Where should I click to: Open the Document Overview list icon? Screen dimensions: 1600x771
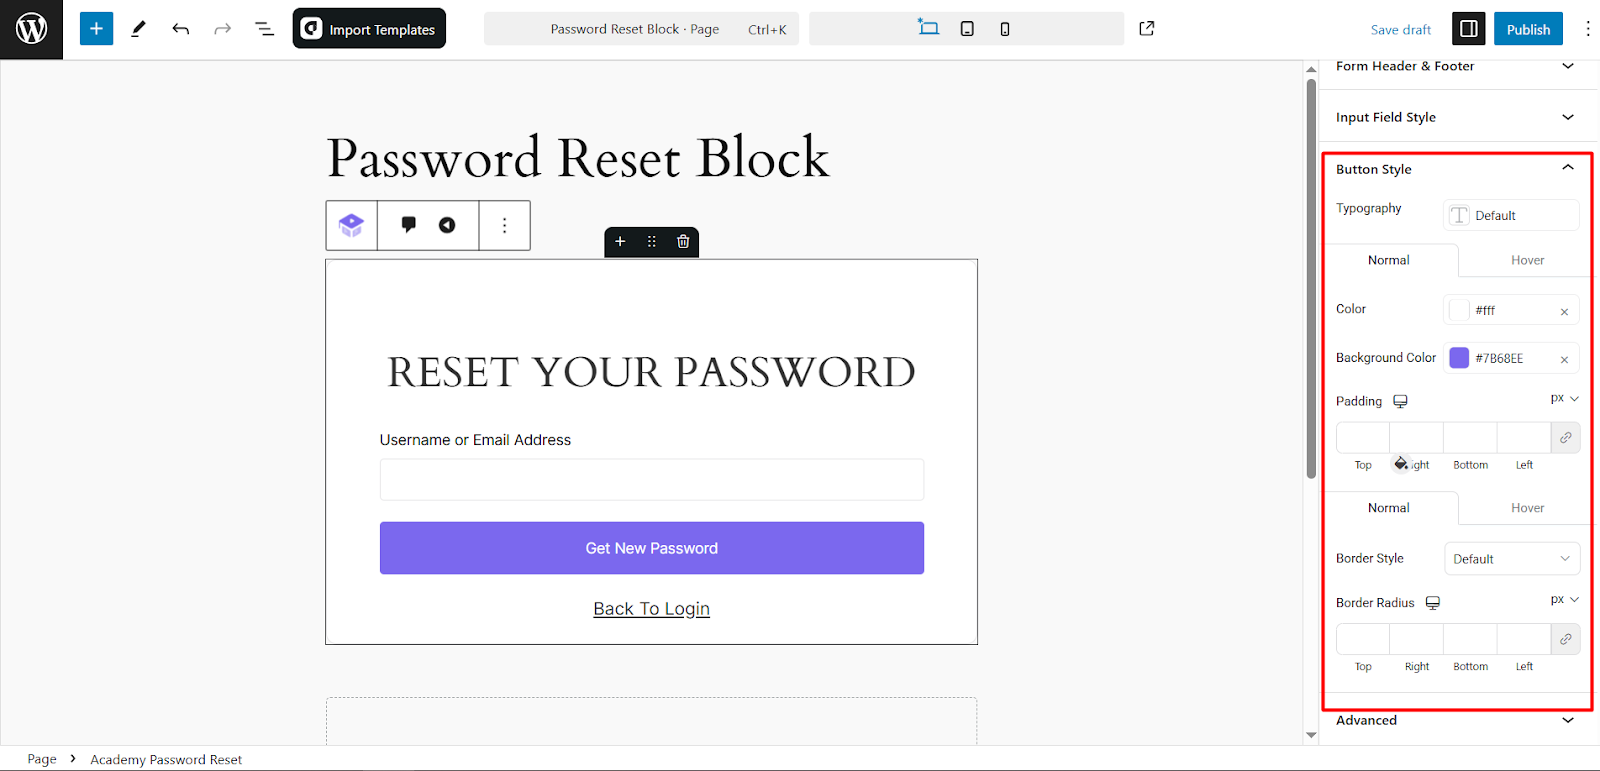click(264, 29)
